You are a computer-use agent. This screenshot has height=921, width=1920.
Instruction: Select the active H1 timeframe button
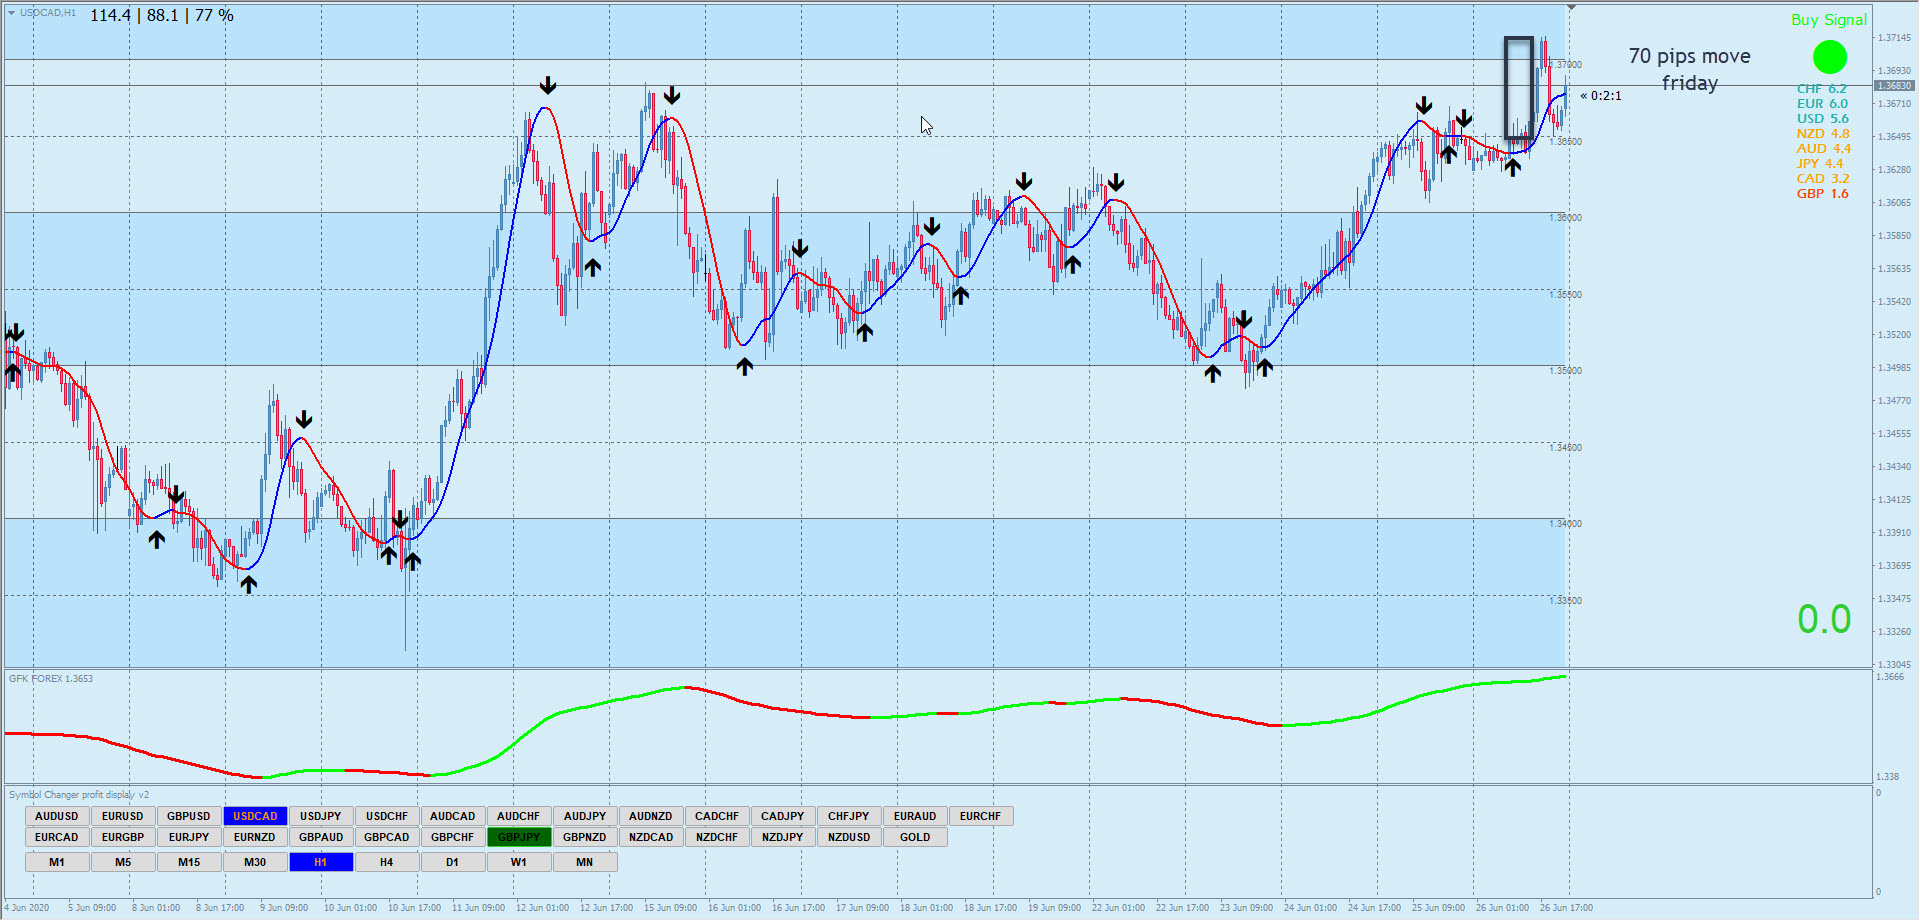pos(321,862)
